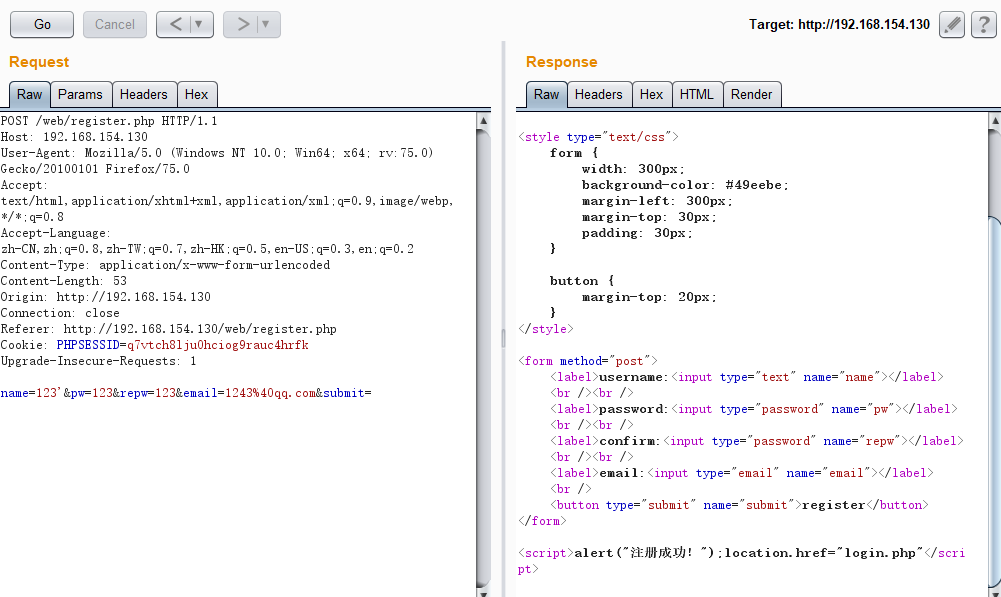This screenshot has width=1001, height=597.
Task: Switch to the response HTML tab
Action: [696, 95]
